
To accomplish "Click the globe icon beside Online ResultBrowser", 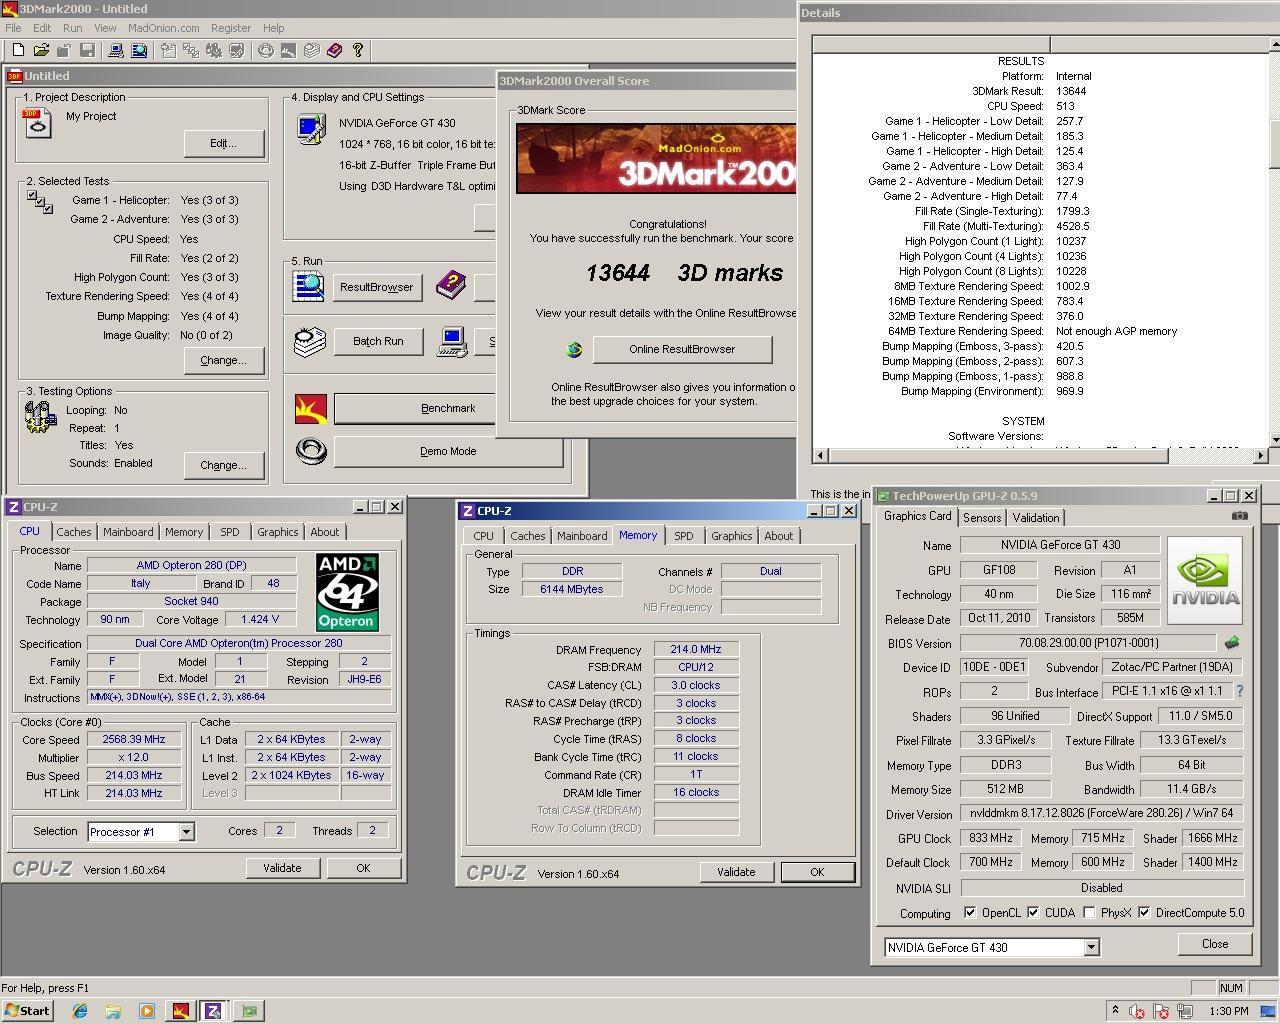I will click(574, 349).
